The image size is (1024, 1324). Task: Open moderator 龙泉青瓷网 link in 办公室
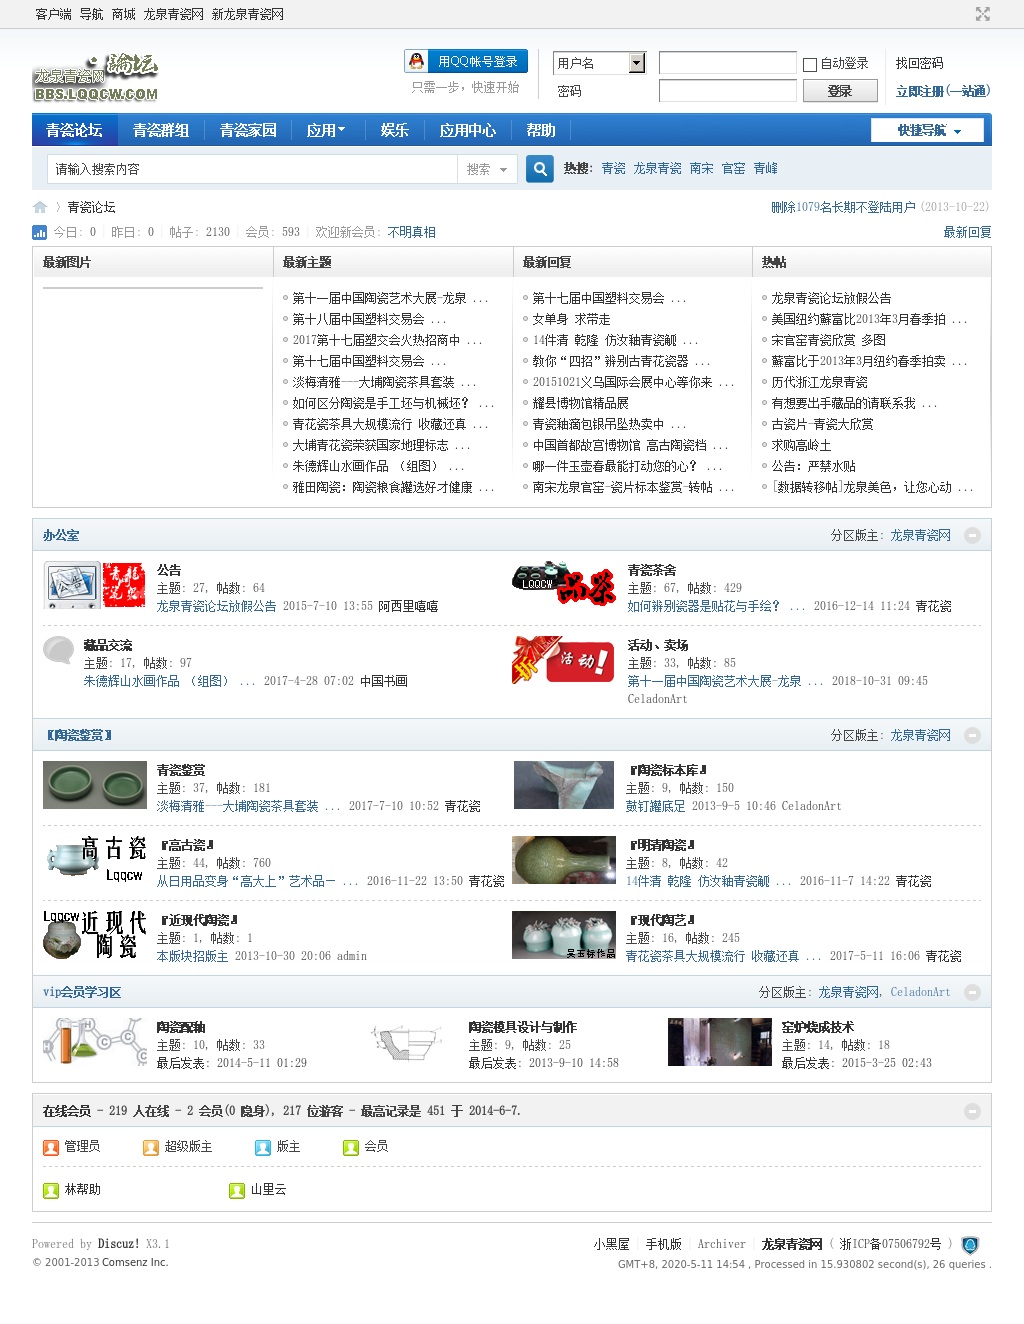920,535
